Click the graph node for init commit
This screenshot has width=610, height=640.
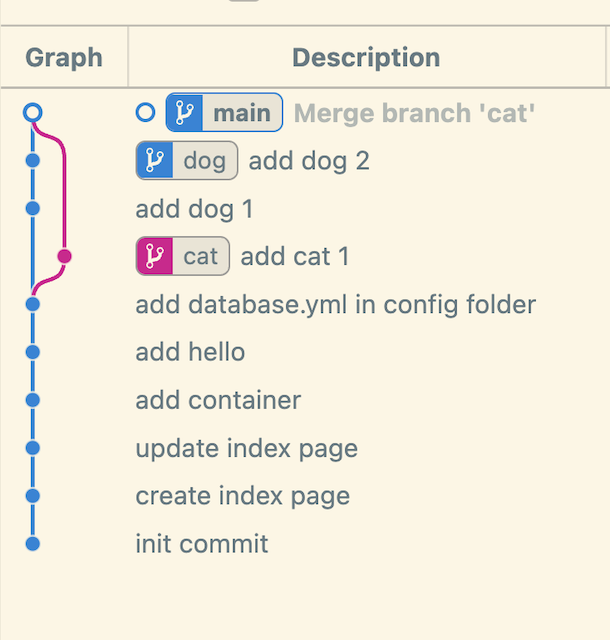click(x=33, y=544)
